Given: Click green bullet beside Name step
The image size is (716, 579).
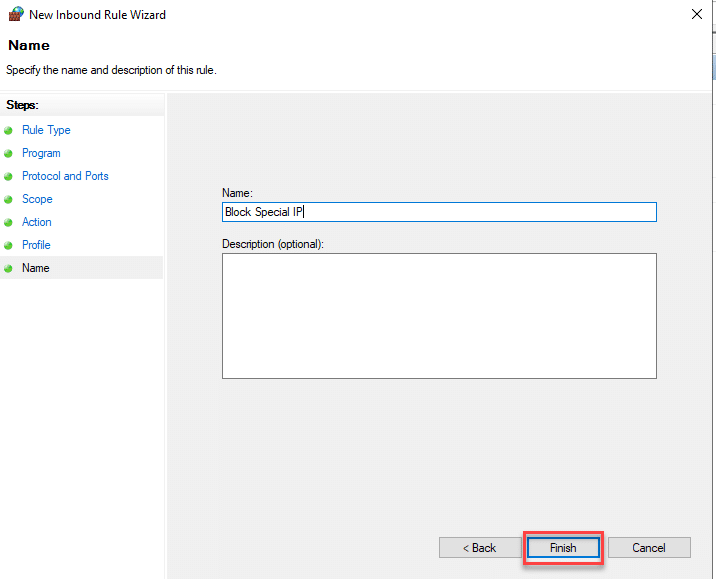Looking at the screenshot, I should (x=9, y=268).
